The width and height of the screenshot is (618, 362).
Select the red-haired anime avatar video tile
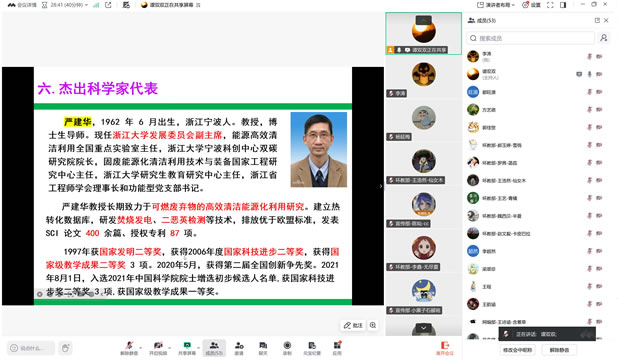tap(423, 250)
